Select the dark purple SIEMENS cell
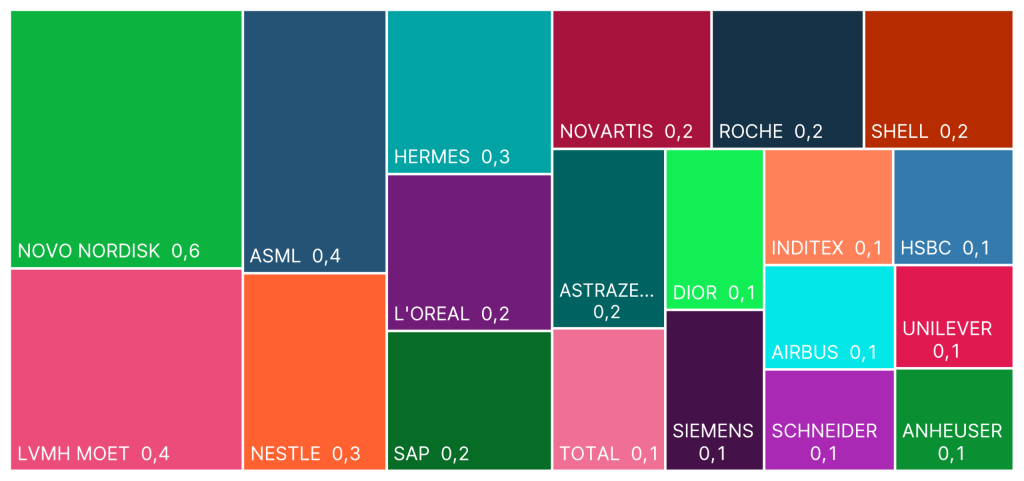The image size is (1024, 481). click(714, 390)
